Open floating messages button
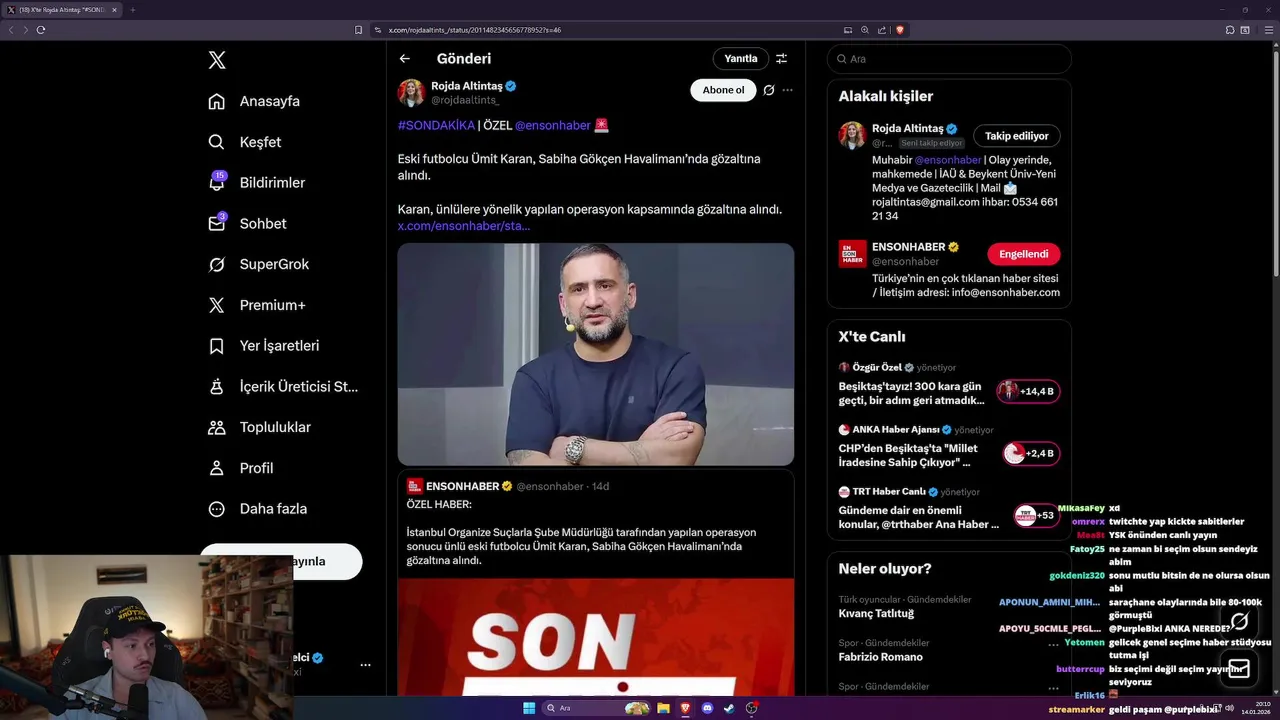 click(1239, 668)
